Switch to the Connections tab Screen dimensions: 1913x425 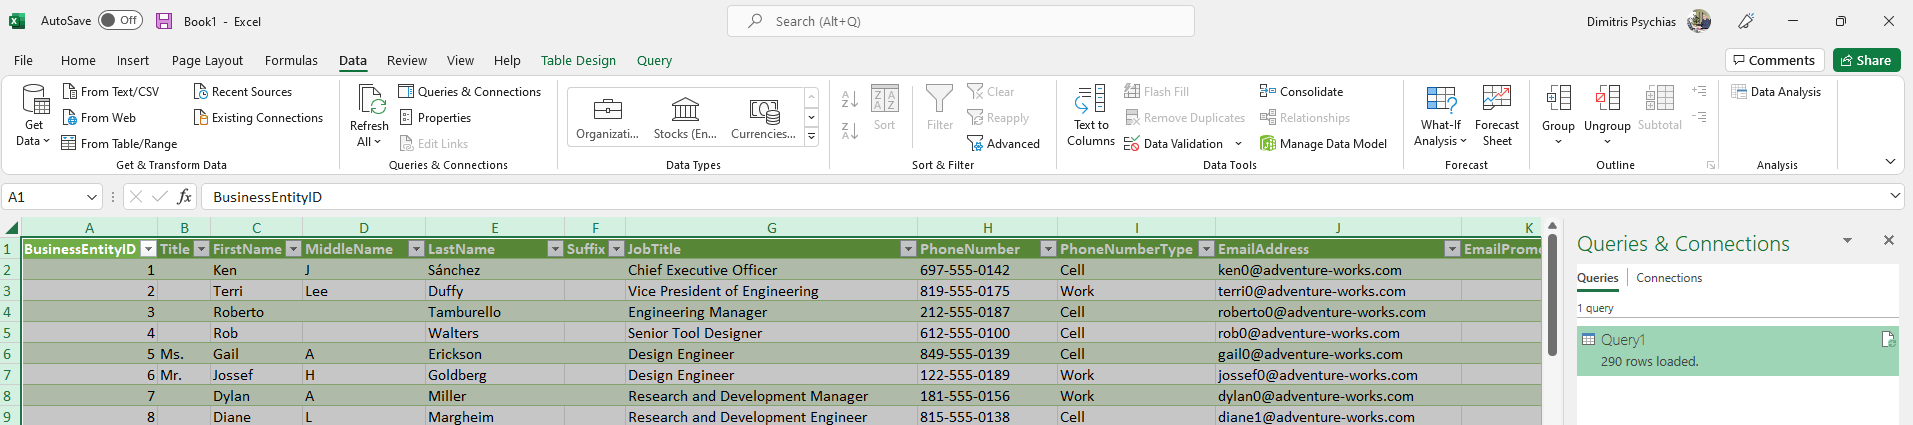coord(1669,278)
